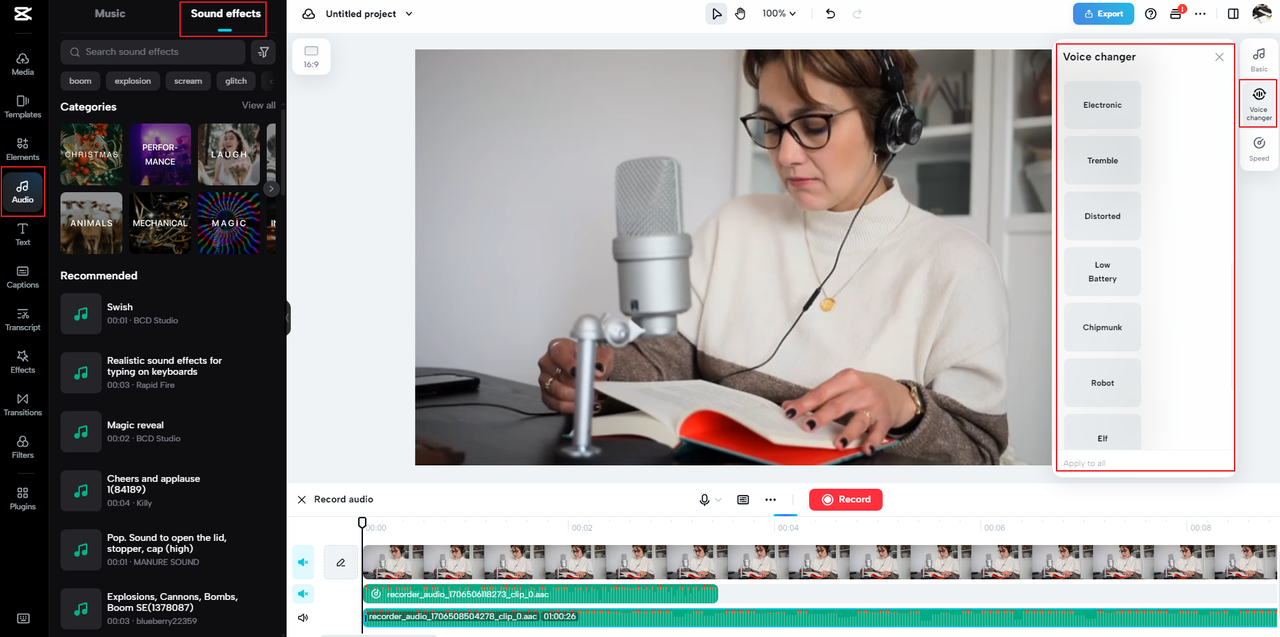Expand categories with the right arrow
1280x637 pixels.
[x=271, y=188]
